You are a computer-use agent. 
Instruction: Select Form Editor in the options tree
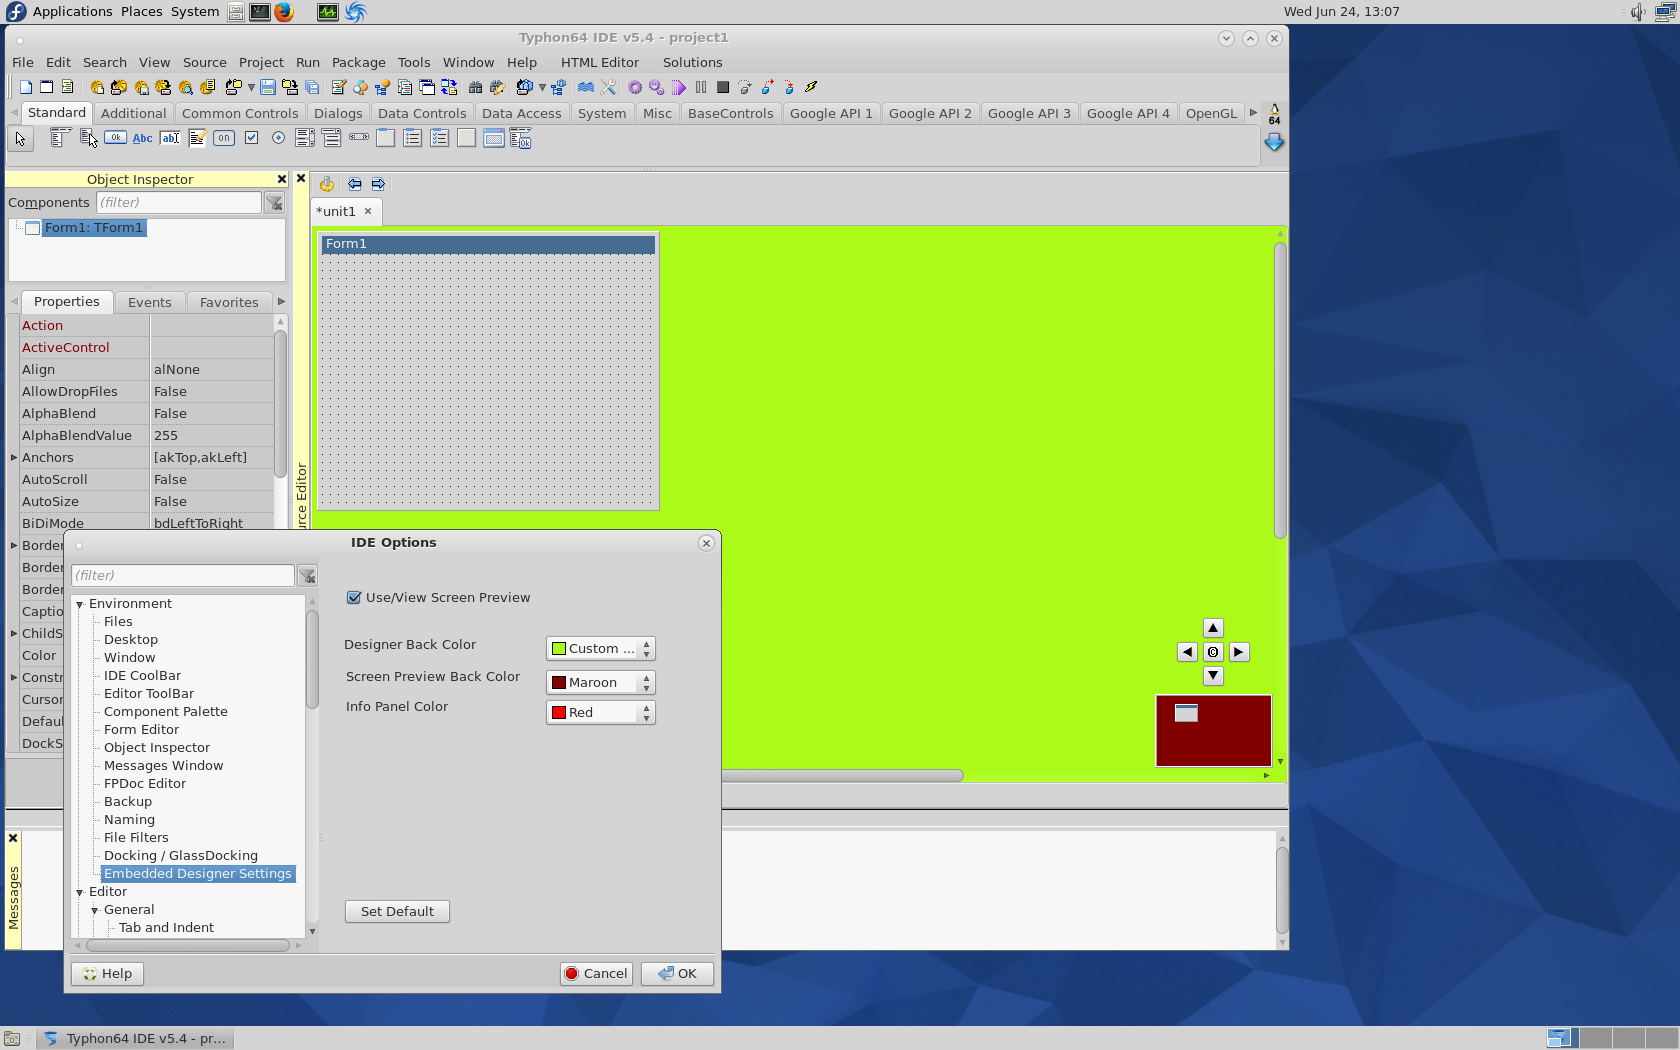pos(141,730)
